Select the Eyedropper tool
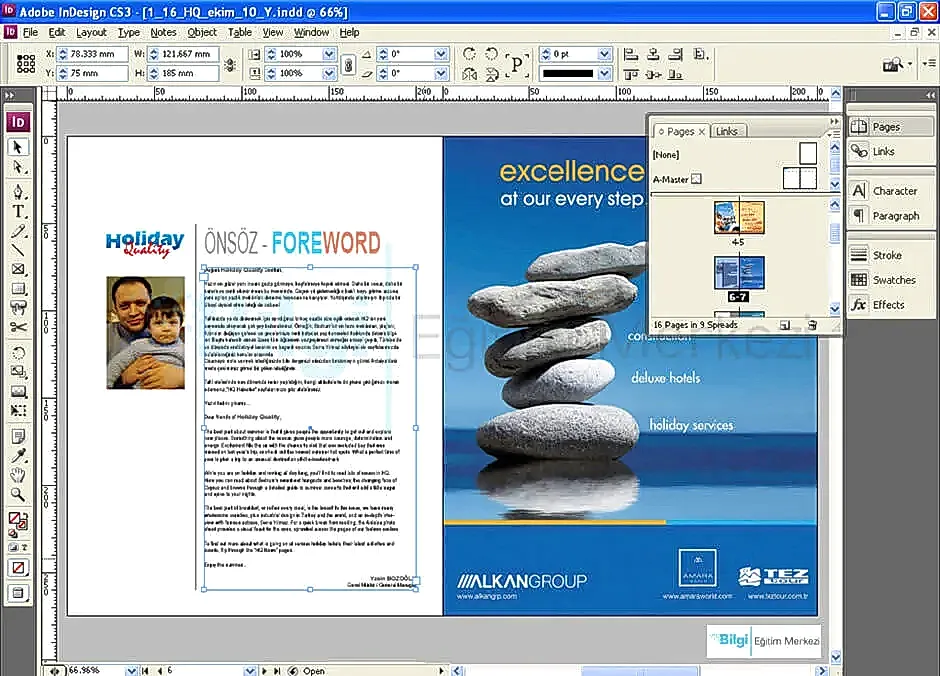This screenshot has height=676, width=940. pyautogui.click(x=18, y=456)
